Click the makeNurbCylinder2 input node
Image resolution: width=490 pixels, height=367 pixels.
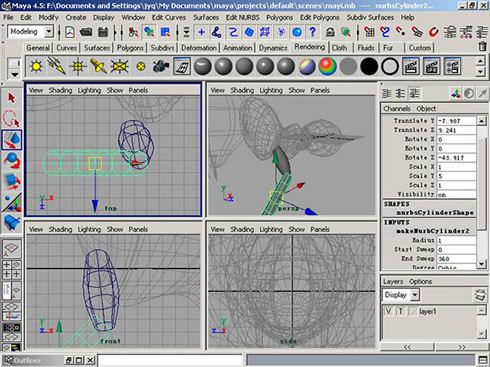point(432,231)
